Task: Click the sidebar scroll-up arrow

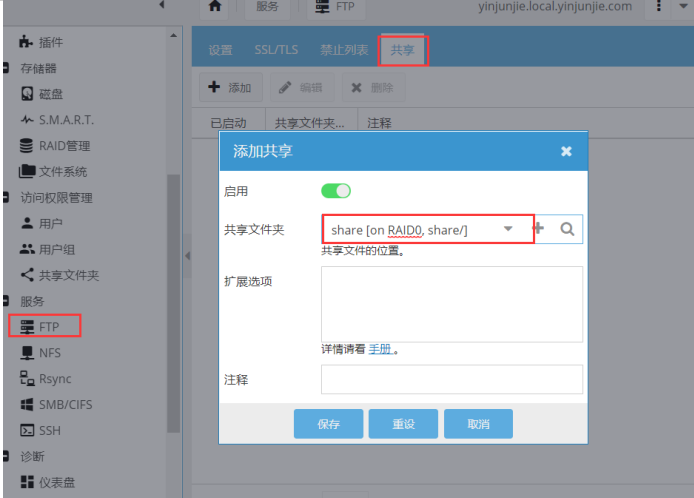Action: 174,35
